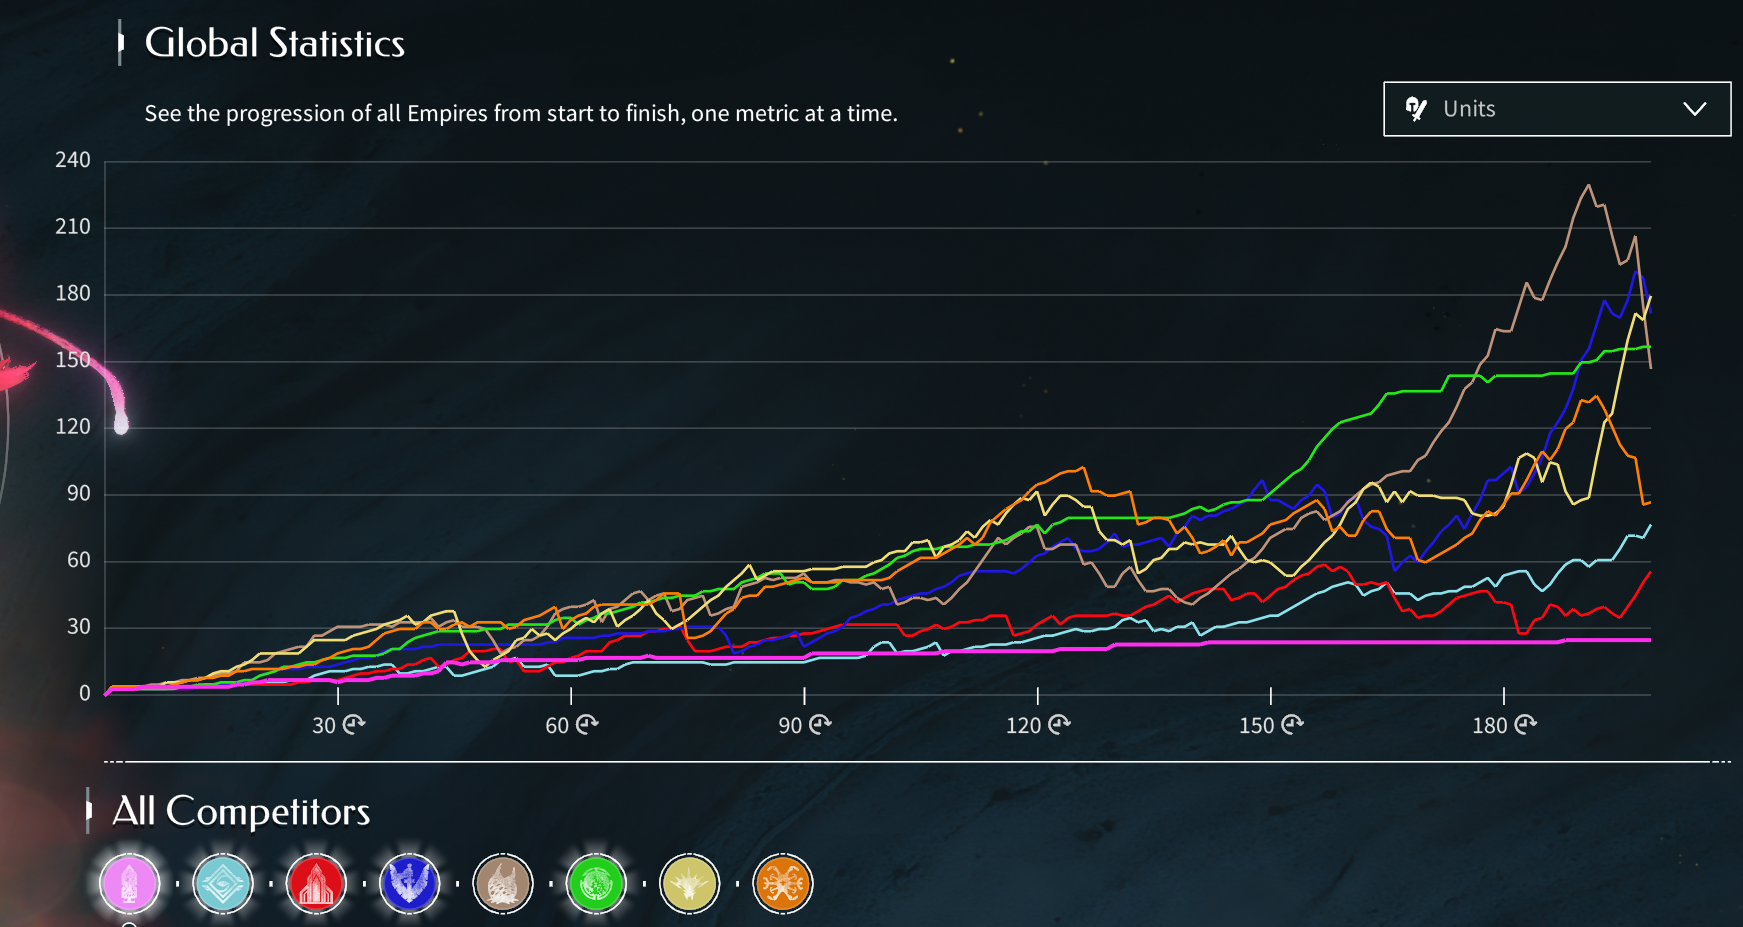Viewport: 1743px width, 927px height.
Task: Toggle the green circular empire emblem
Action: tap(596, 884)
